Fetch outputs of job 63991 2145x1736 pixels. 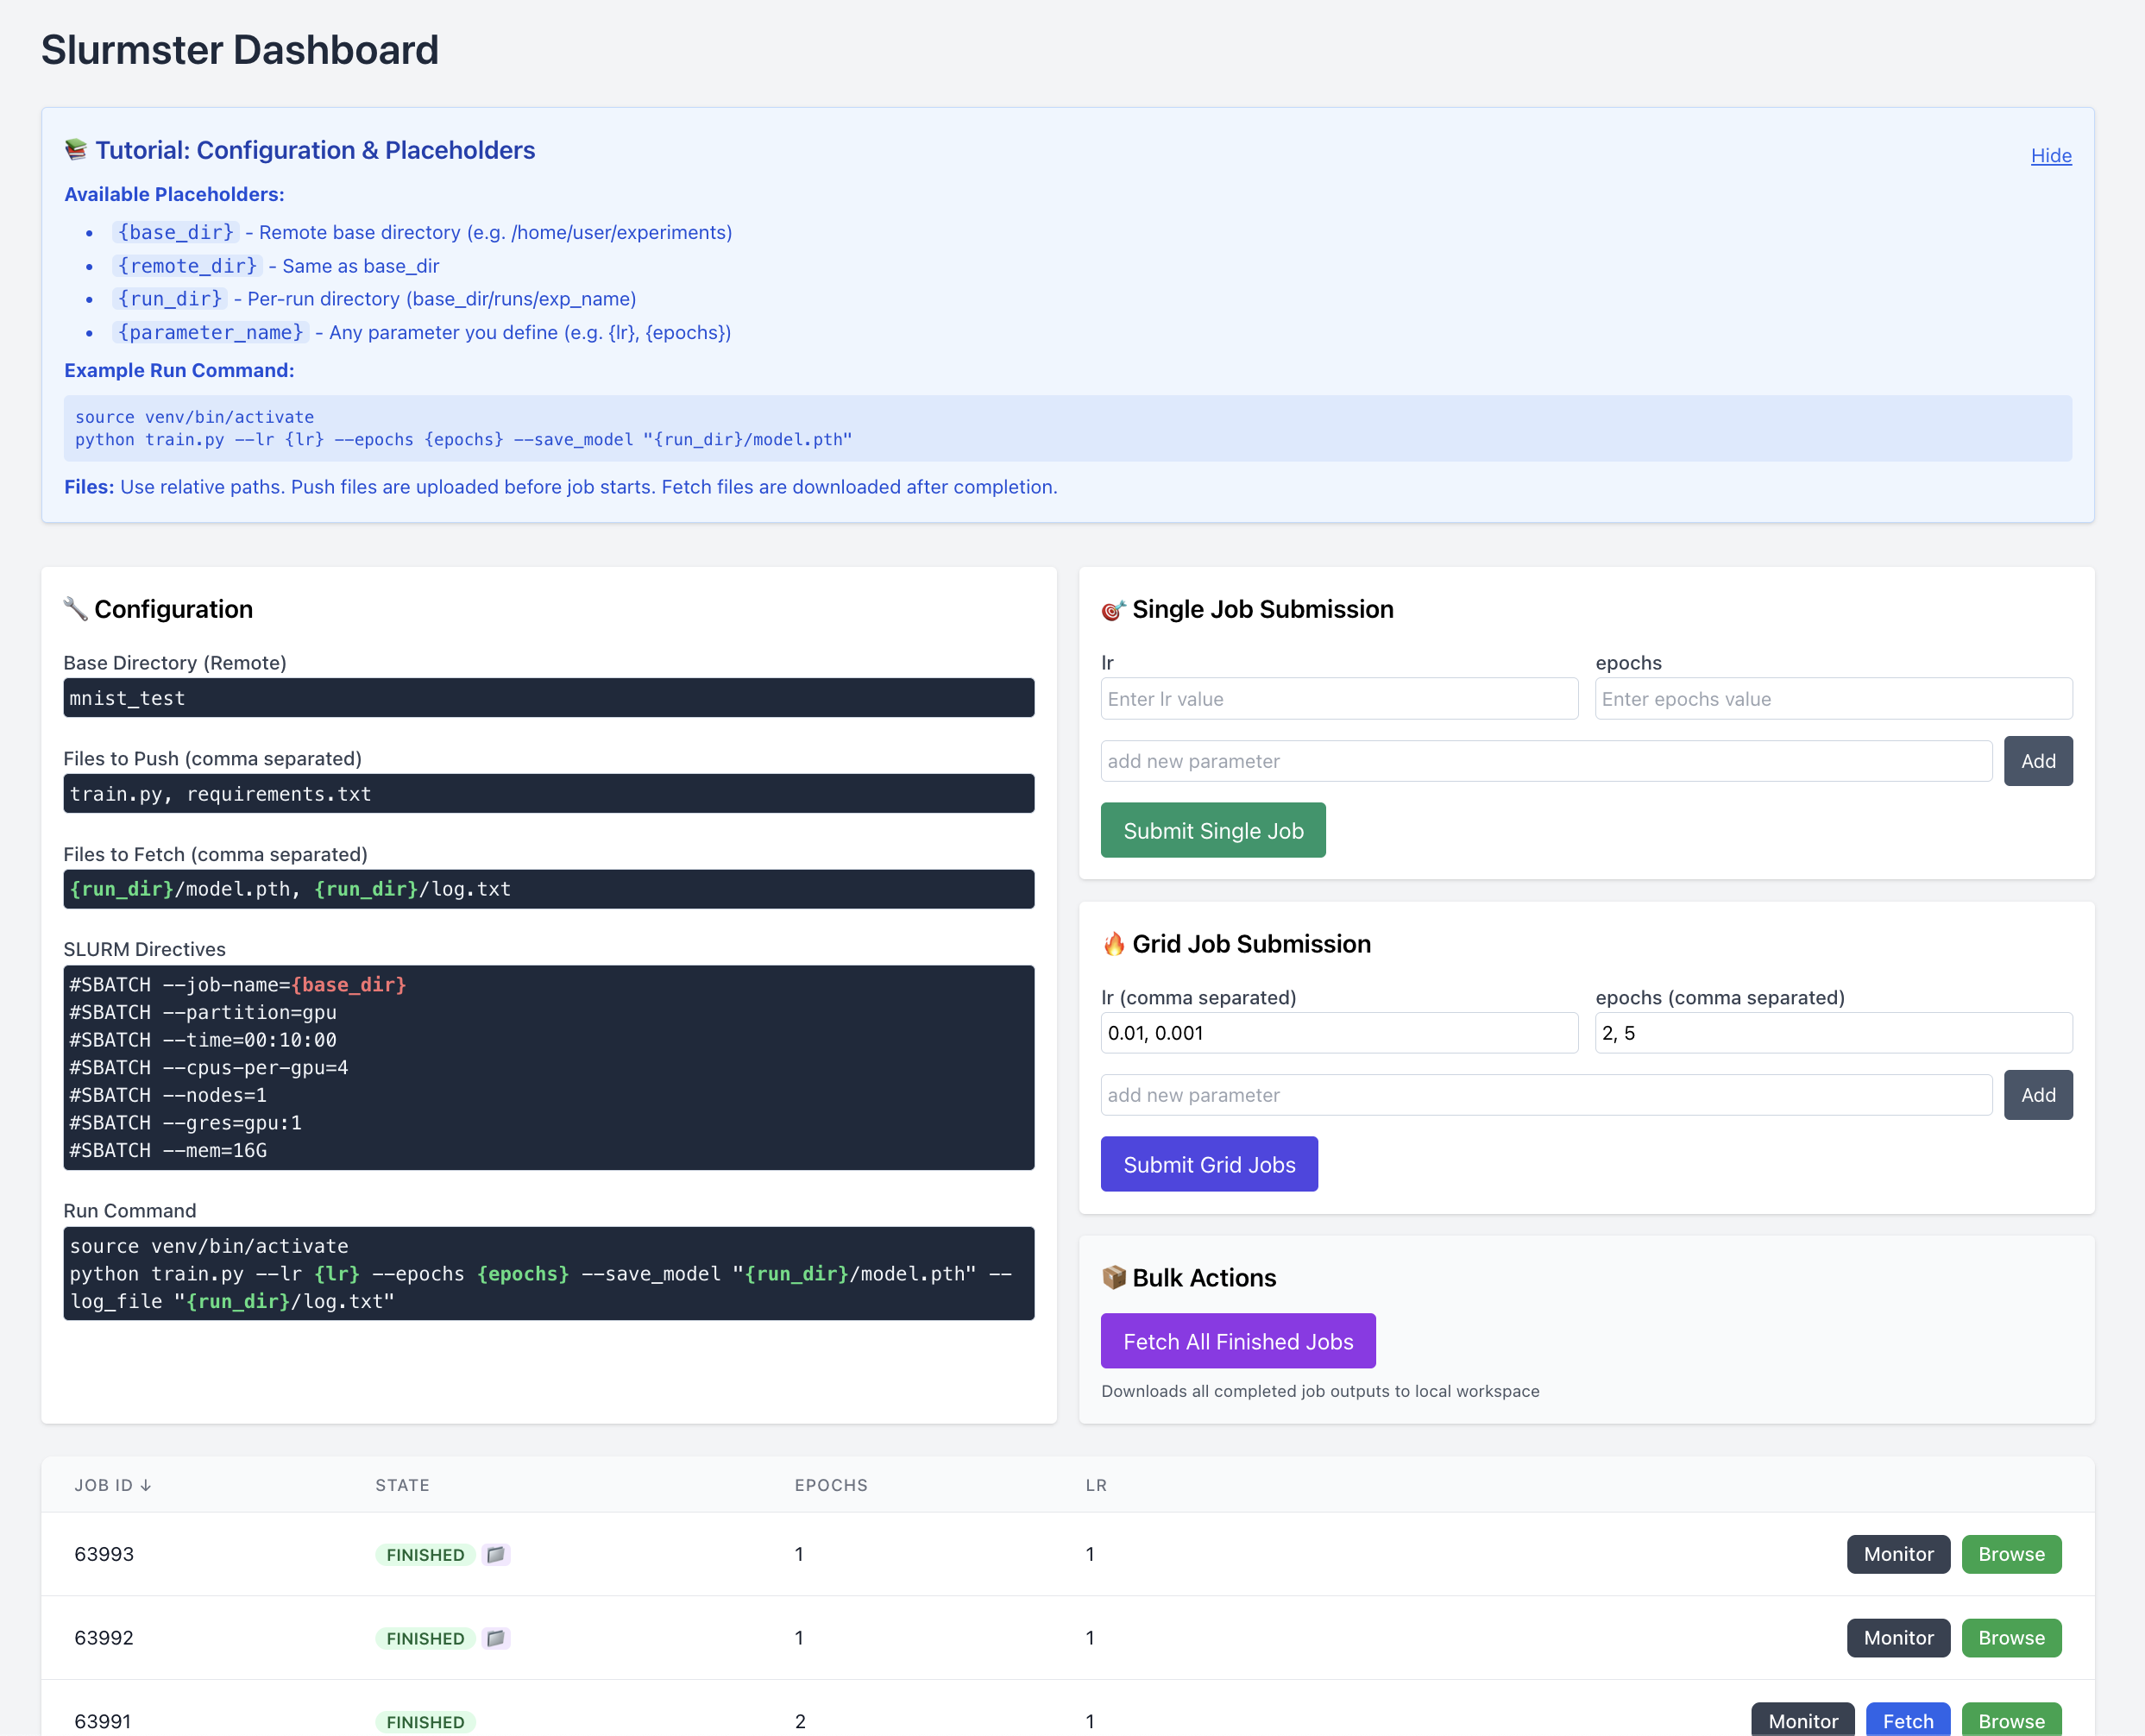pyautogui.click(x=1908, y=1721)
